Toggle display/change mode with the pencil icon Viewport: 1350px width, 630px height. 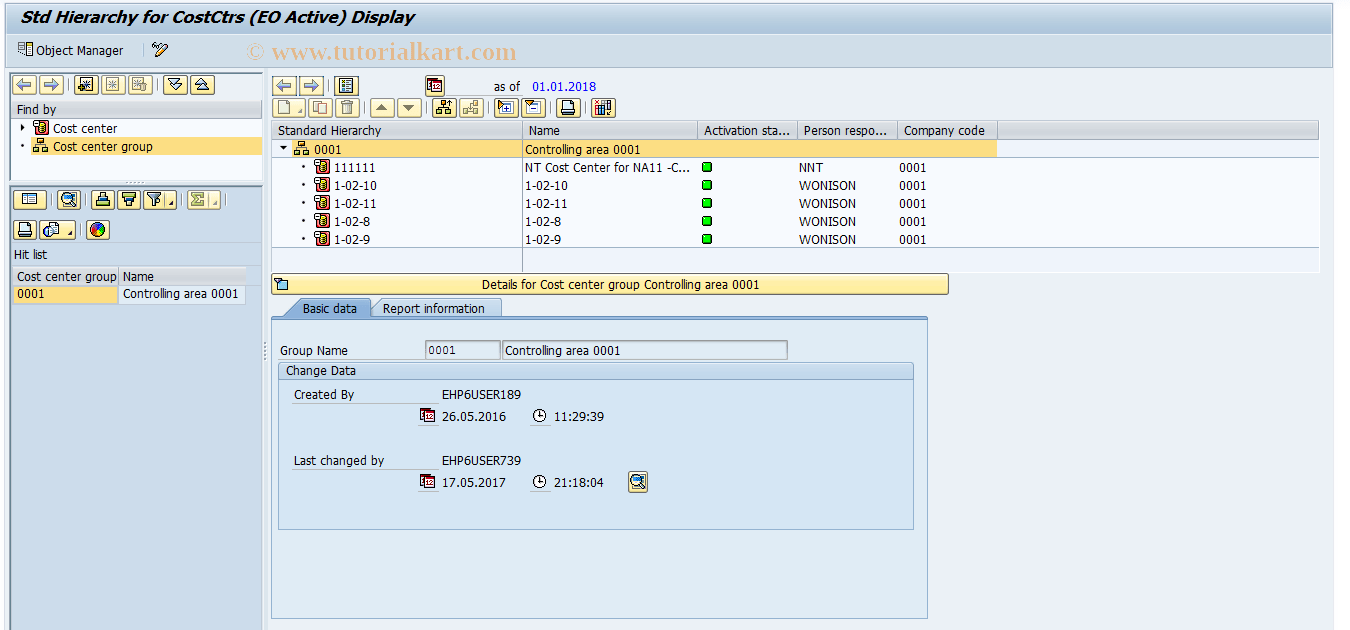point(160,49)
